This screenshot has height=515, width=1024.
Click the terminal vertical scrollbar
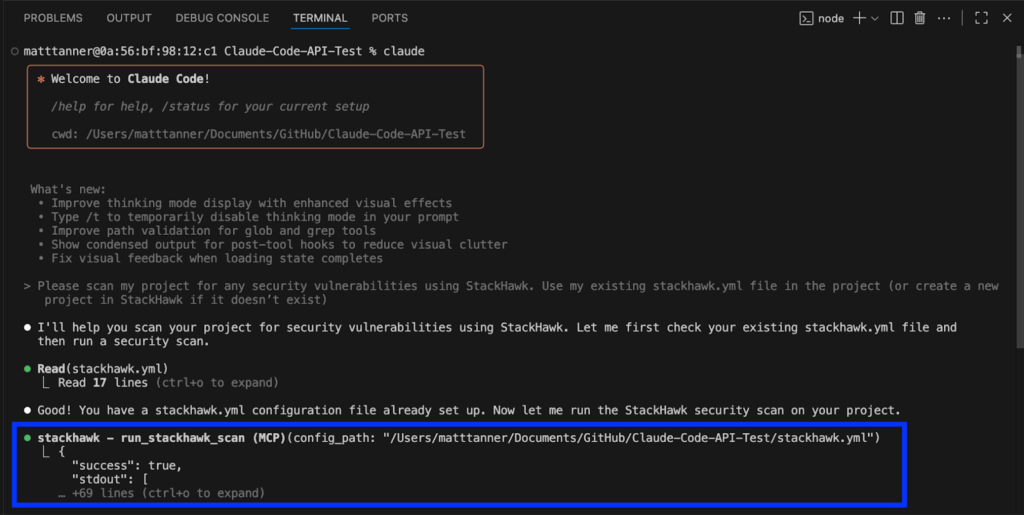pyautogui.click(x=1017, y=200)
